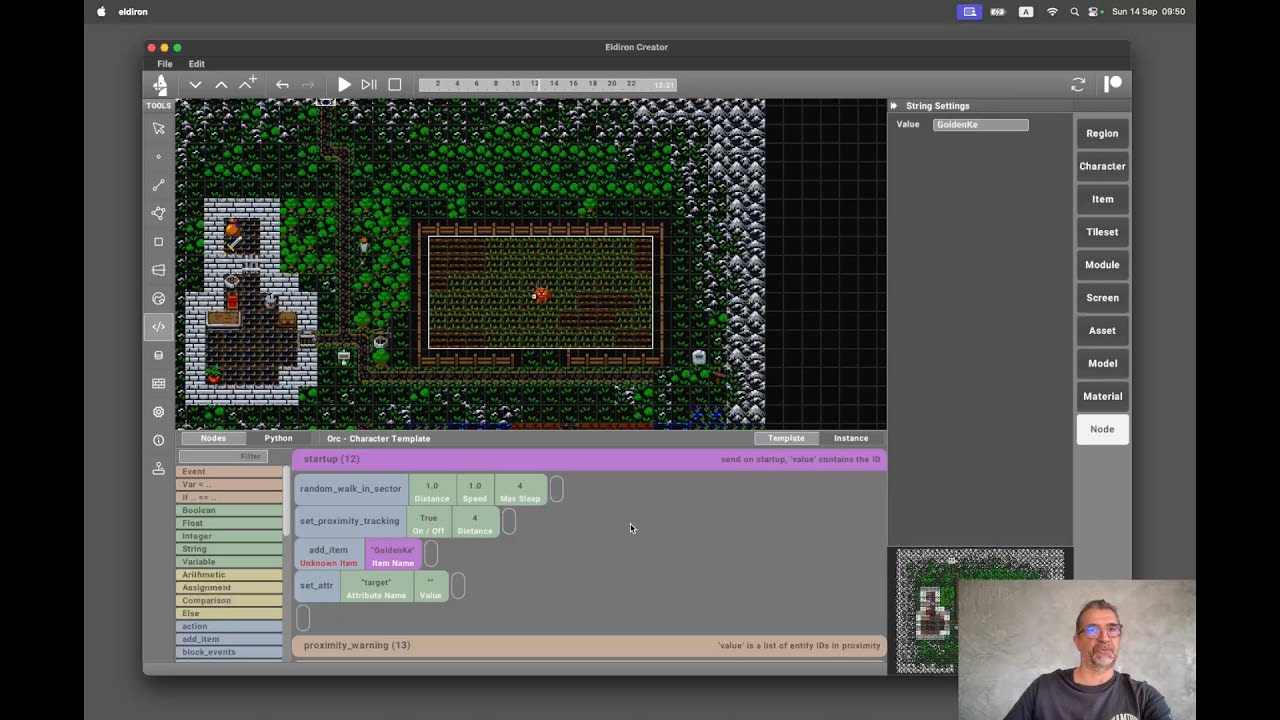The width and height of the screenshot is (1280, 720).
Task: Click the undo arrow icon
Action: [x=282, y=85]
